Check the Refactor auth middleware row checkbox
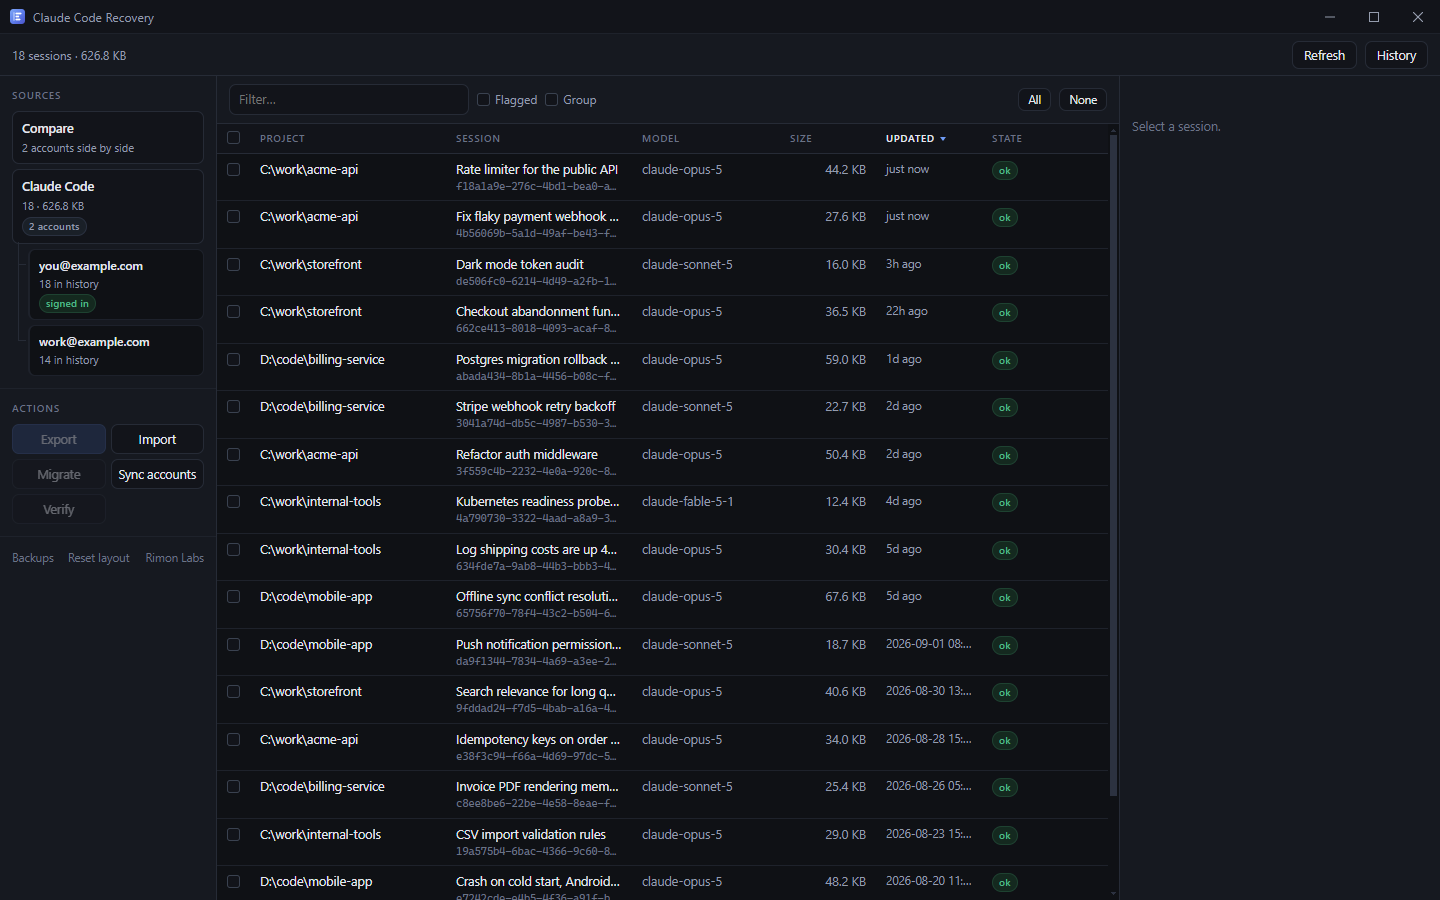The height and width of the screenshot is (900, 1440). (233, 455)
